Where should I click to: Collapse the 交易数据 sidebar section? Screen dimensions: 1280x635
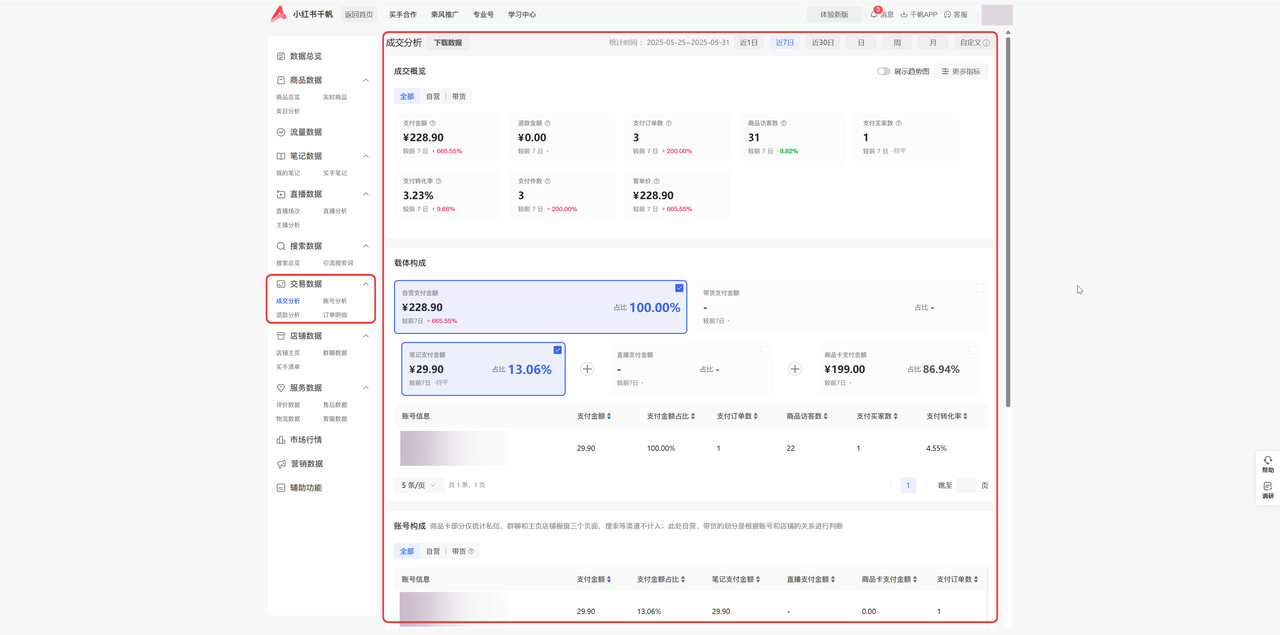[366, 284]
